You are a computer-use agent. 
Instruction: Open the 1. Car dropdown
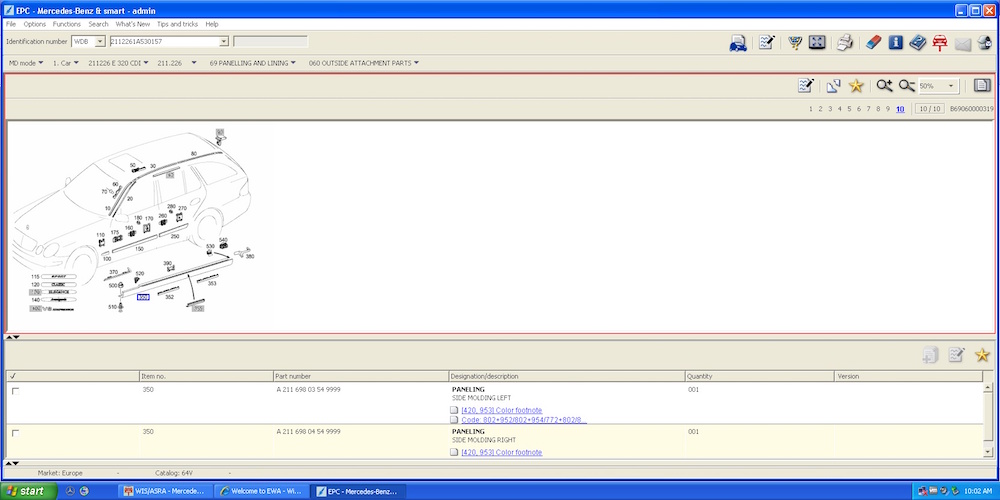pos(66,63)
